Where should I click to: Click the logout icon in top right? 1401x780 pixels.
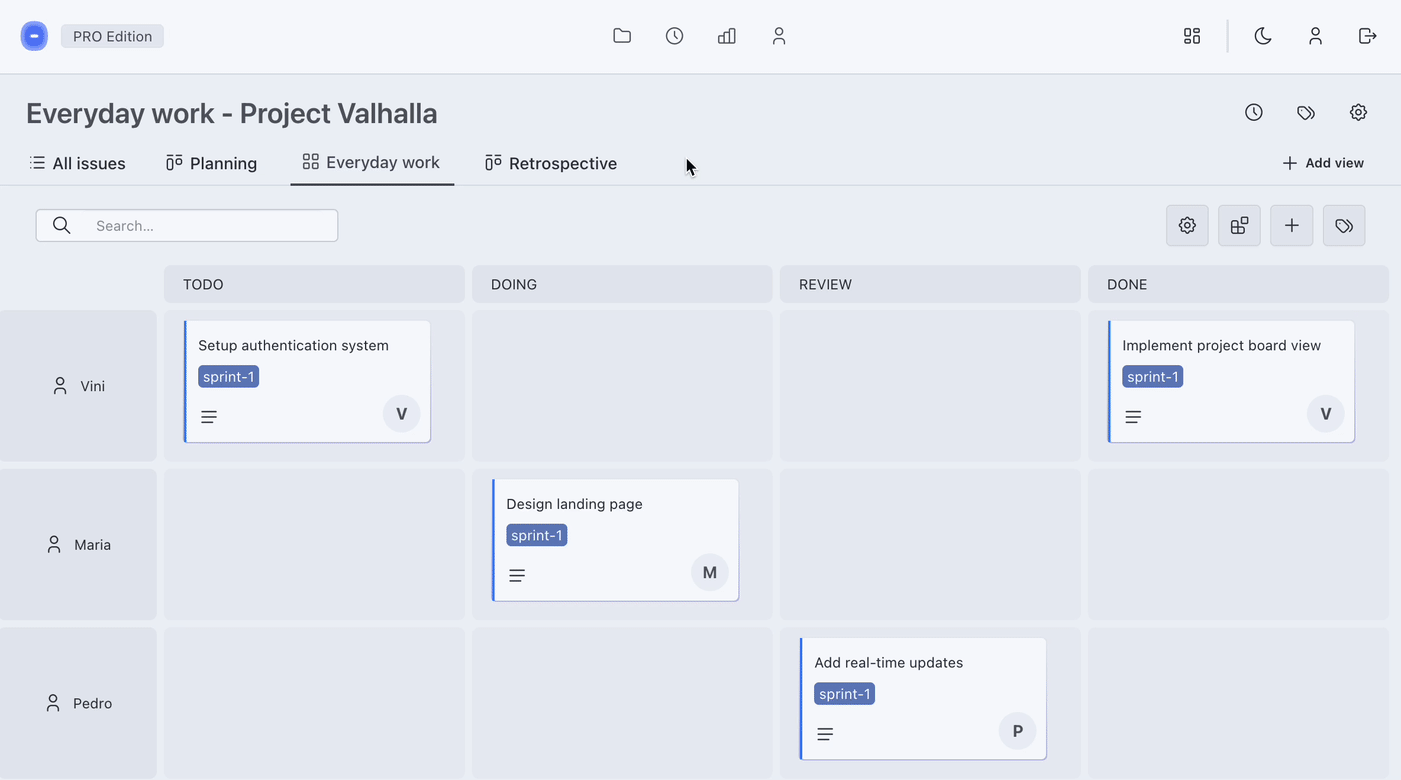(x=1367, y=36)
